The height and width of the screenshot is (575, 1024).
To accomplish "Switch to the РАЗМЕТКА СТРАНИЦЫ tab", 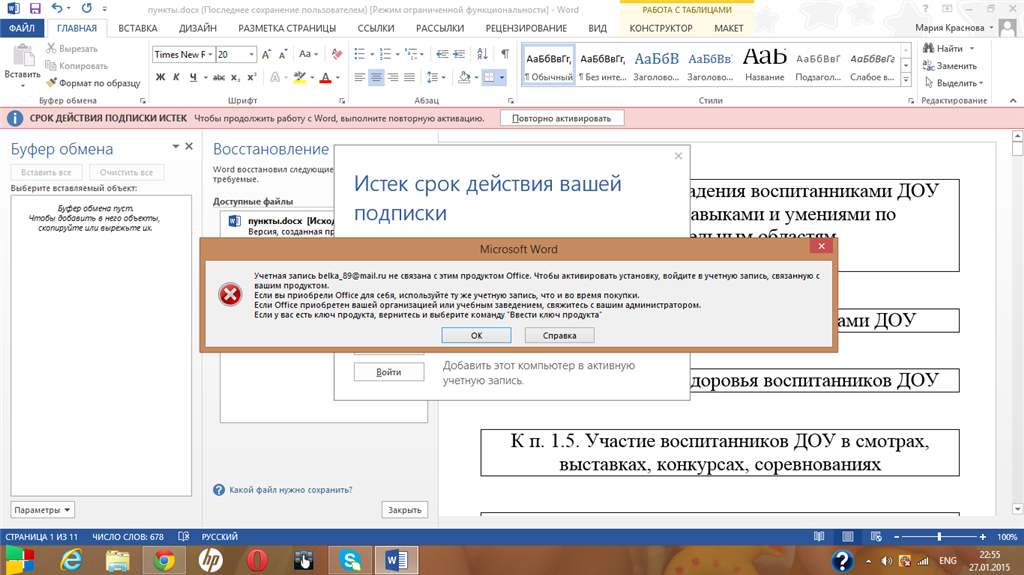I will pos(287,28).
